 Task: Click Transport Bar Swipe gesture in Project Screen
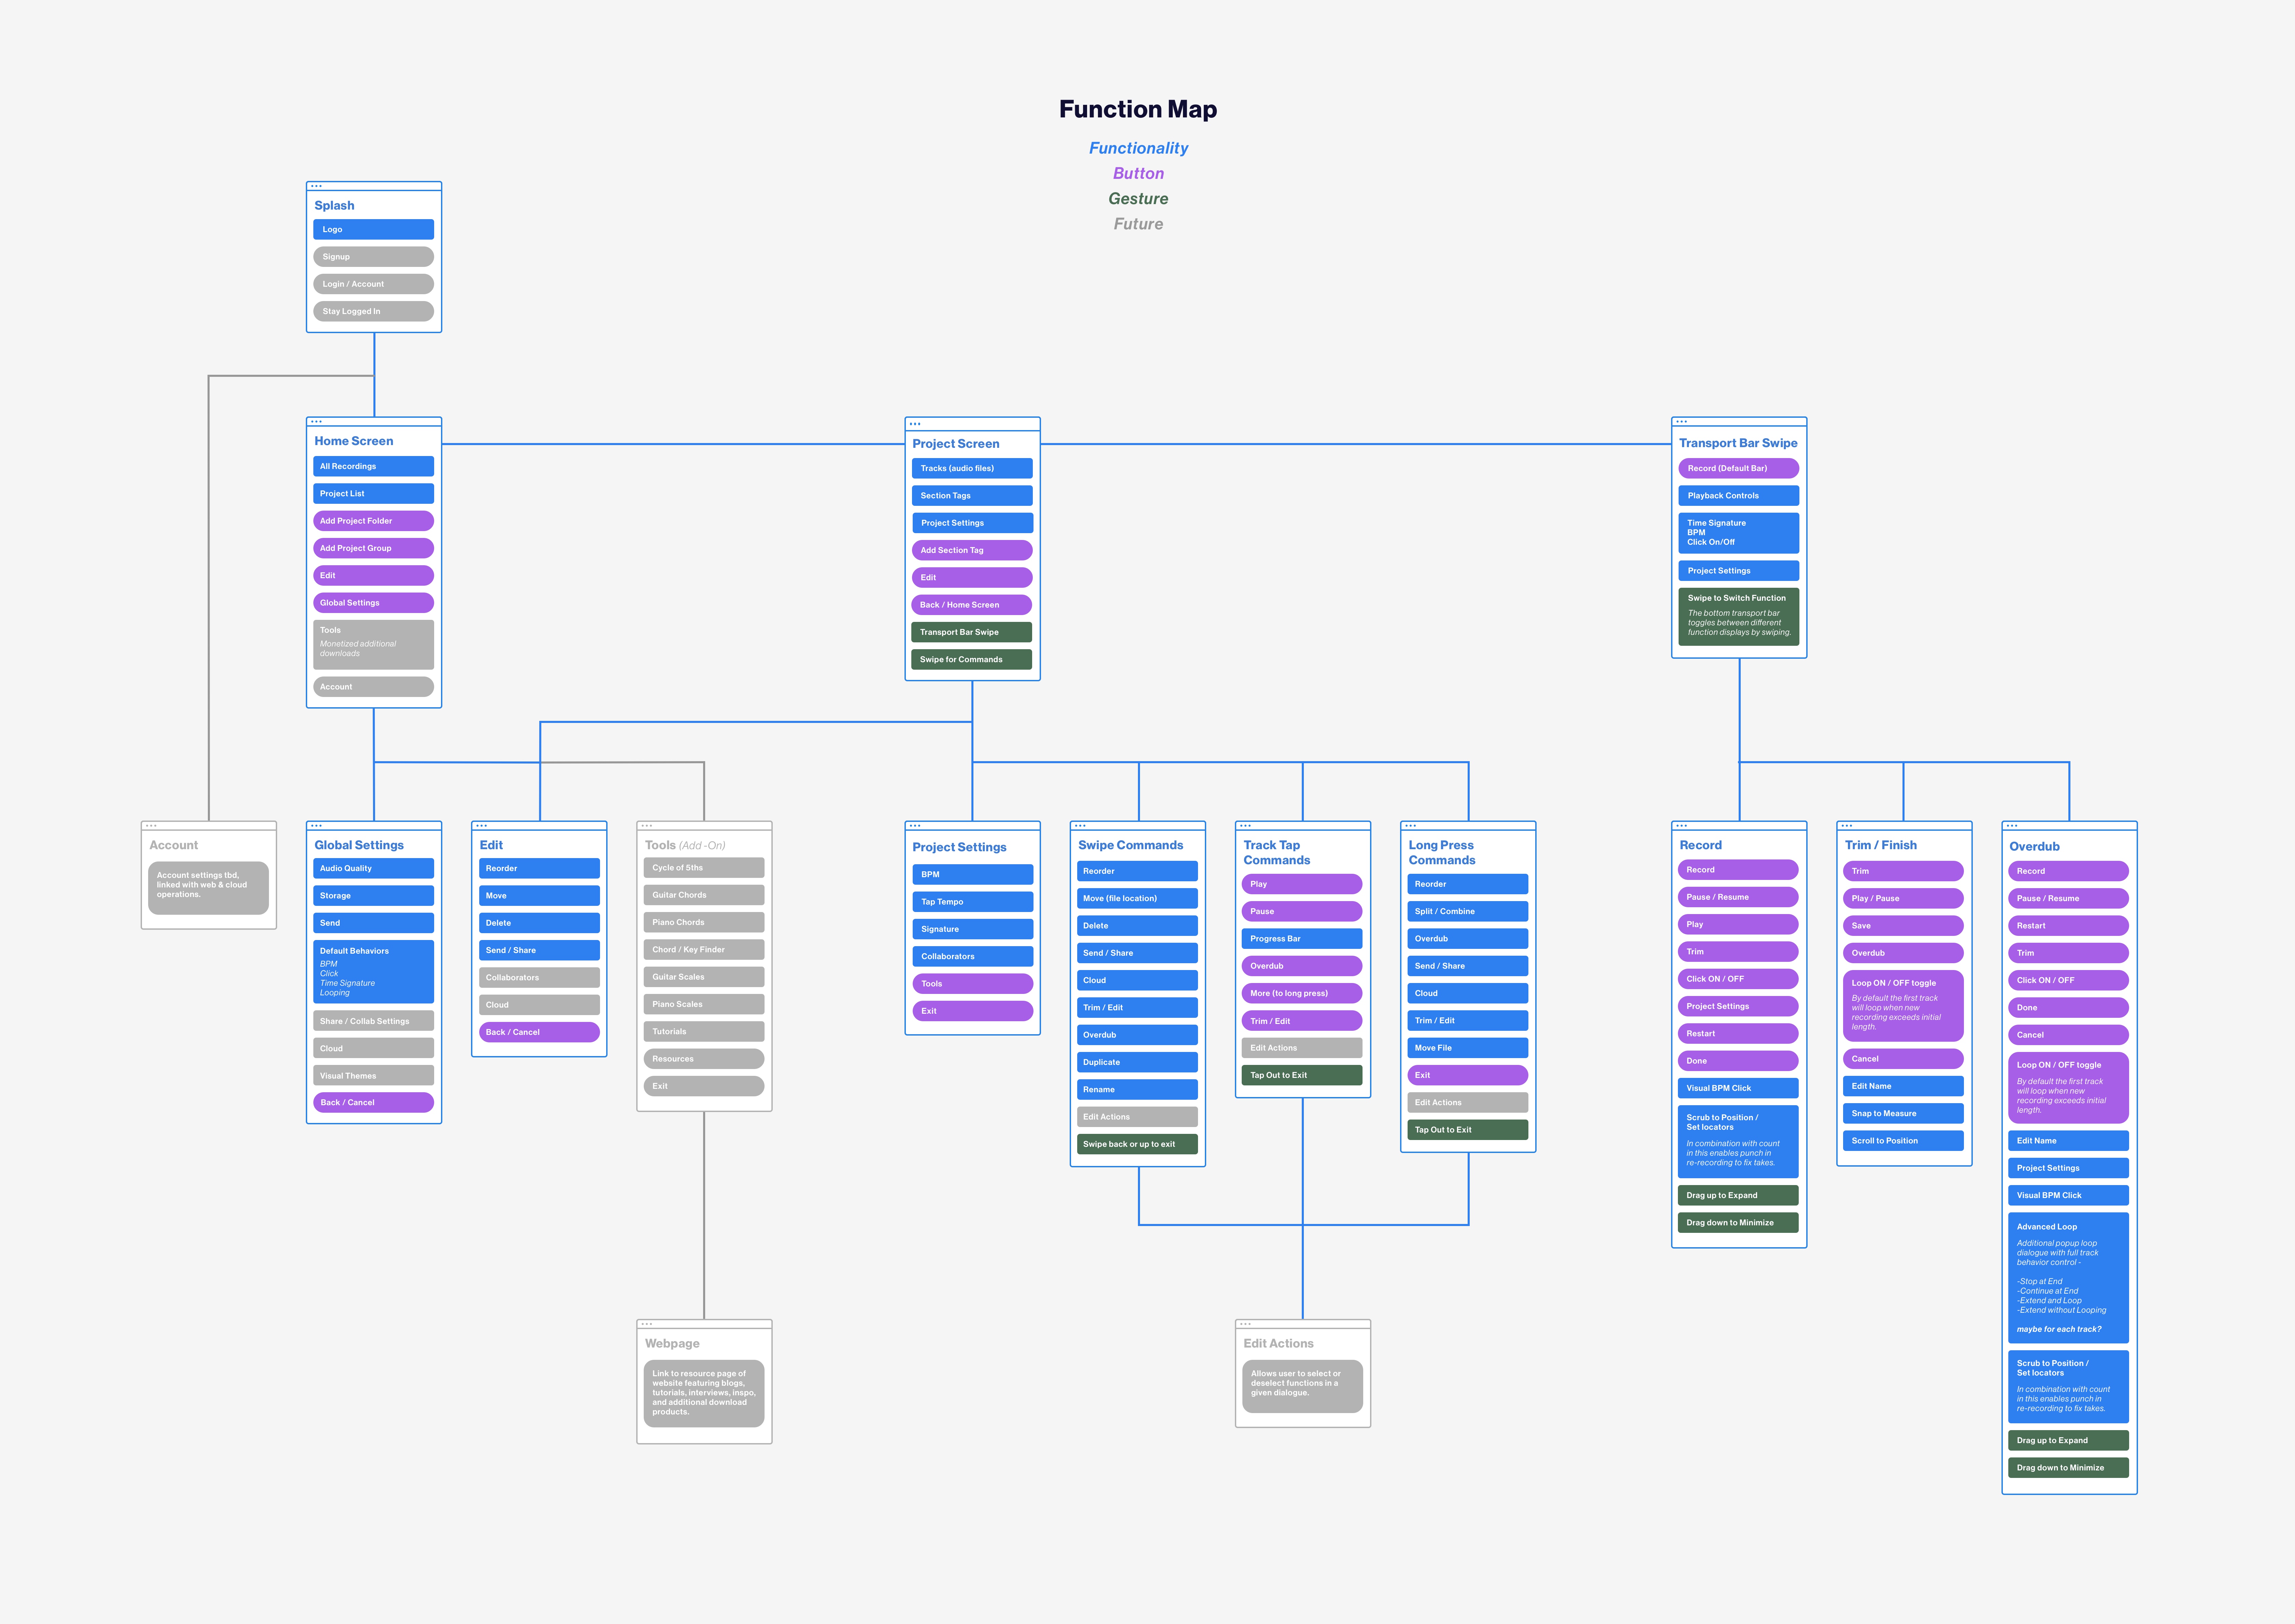pos(972,632)
